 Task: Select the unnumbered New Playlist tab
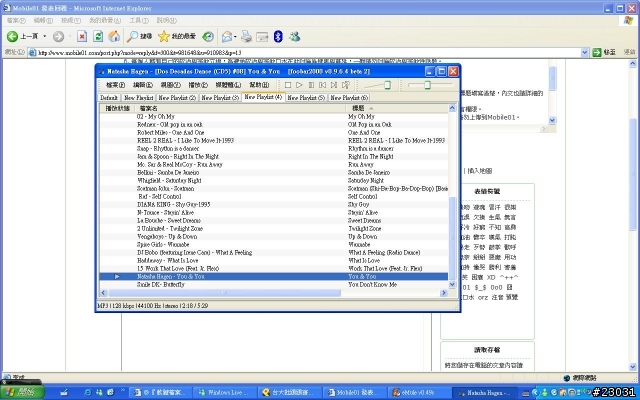pyautogui.click(x=138, y=98)
